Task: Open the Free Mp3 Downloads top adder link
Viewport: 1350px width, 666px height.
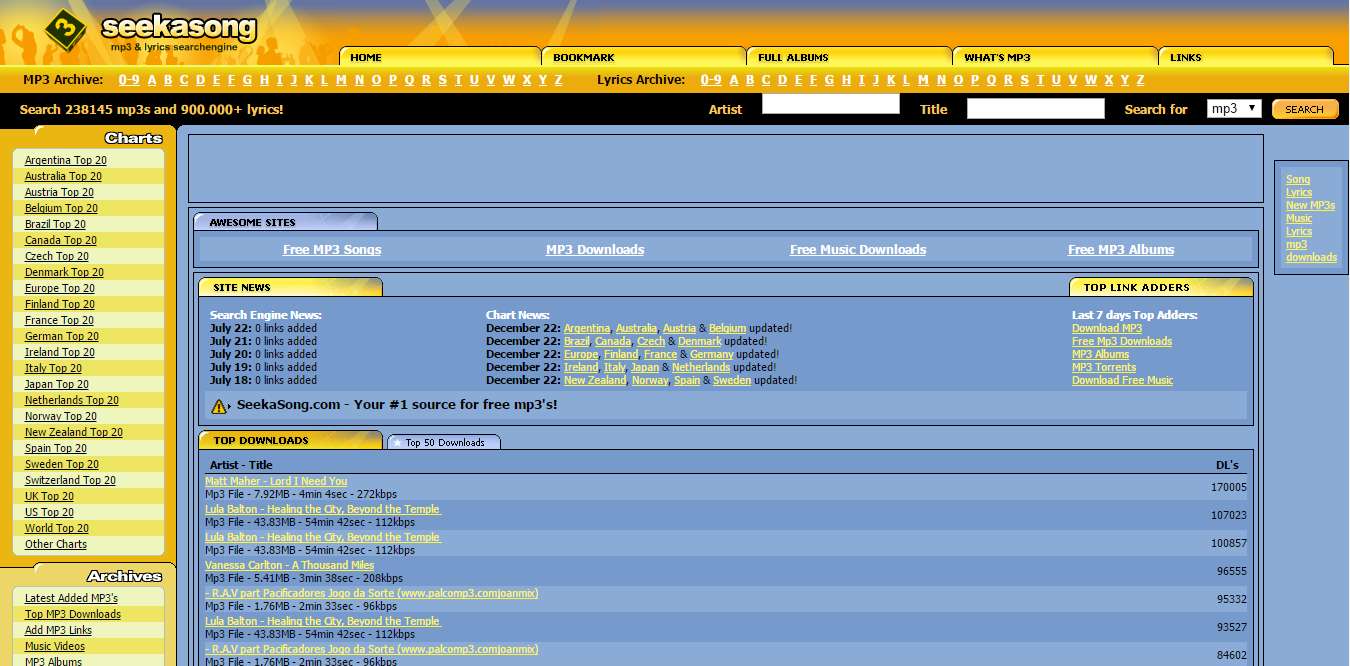Action: [x=1122, y=341]
